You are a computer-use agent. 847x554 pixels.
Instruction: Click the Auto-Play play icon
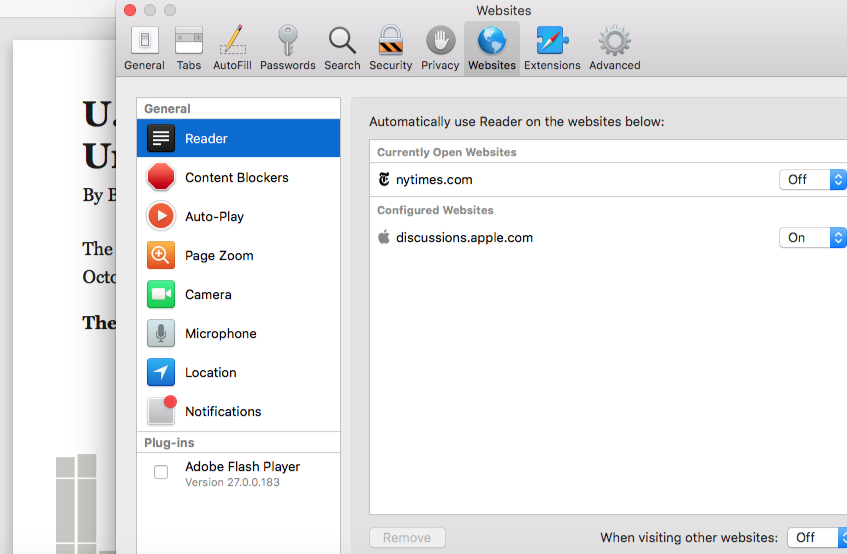[160, 216]
